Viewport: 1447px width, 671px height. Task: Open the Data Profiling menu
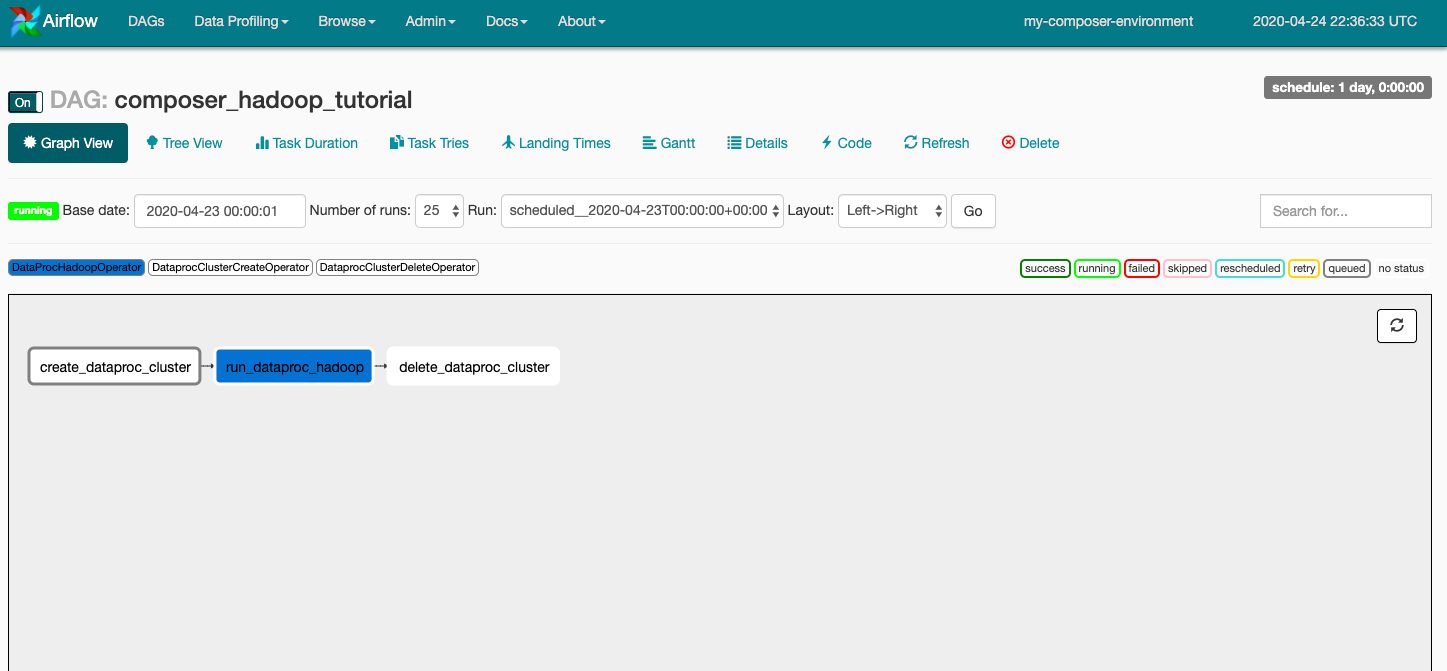click(x=241, y=21)
